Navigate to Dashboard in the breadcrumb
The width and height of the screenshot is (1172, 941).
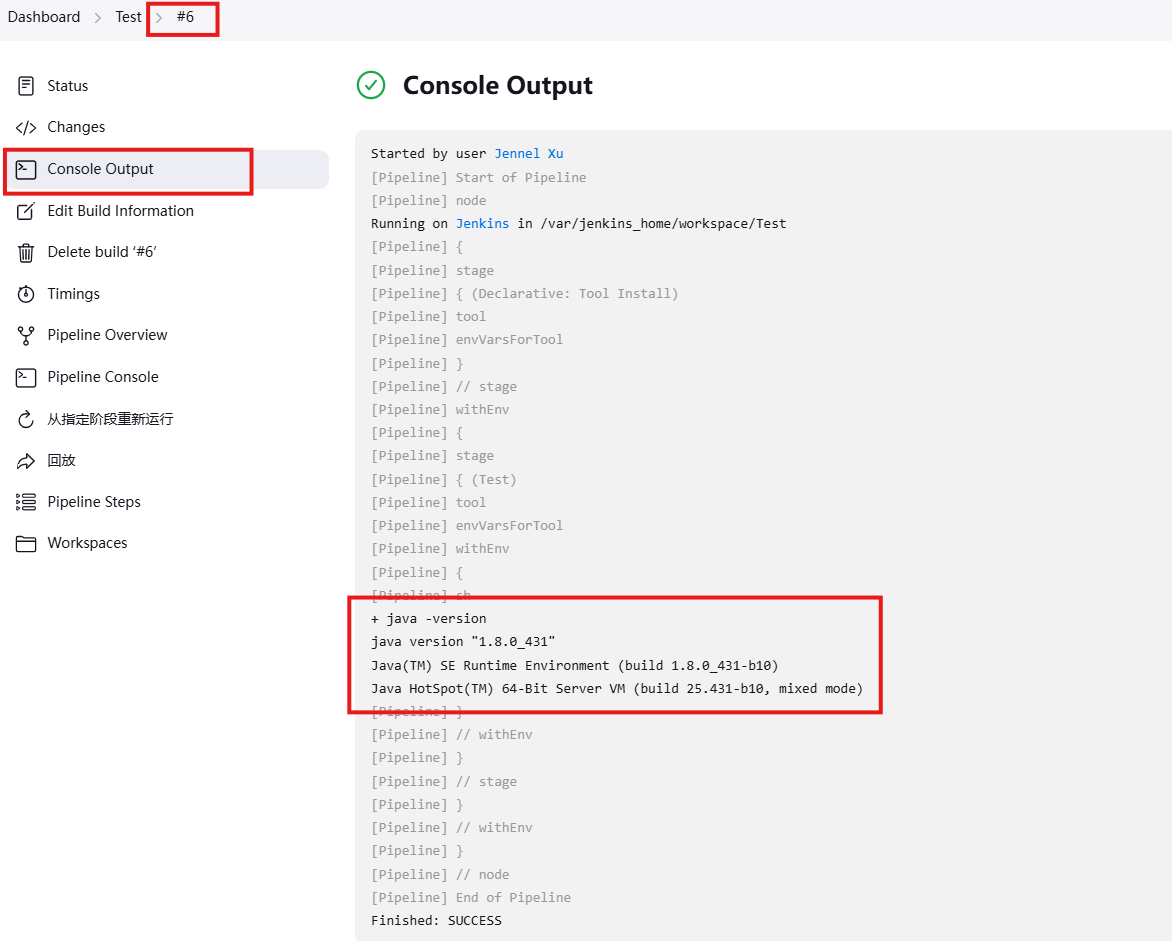[x=44, y=17]
